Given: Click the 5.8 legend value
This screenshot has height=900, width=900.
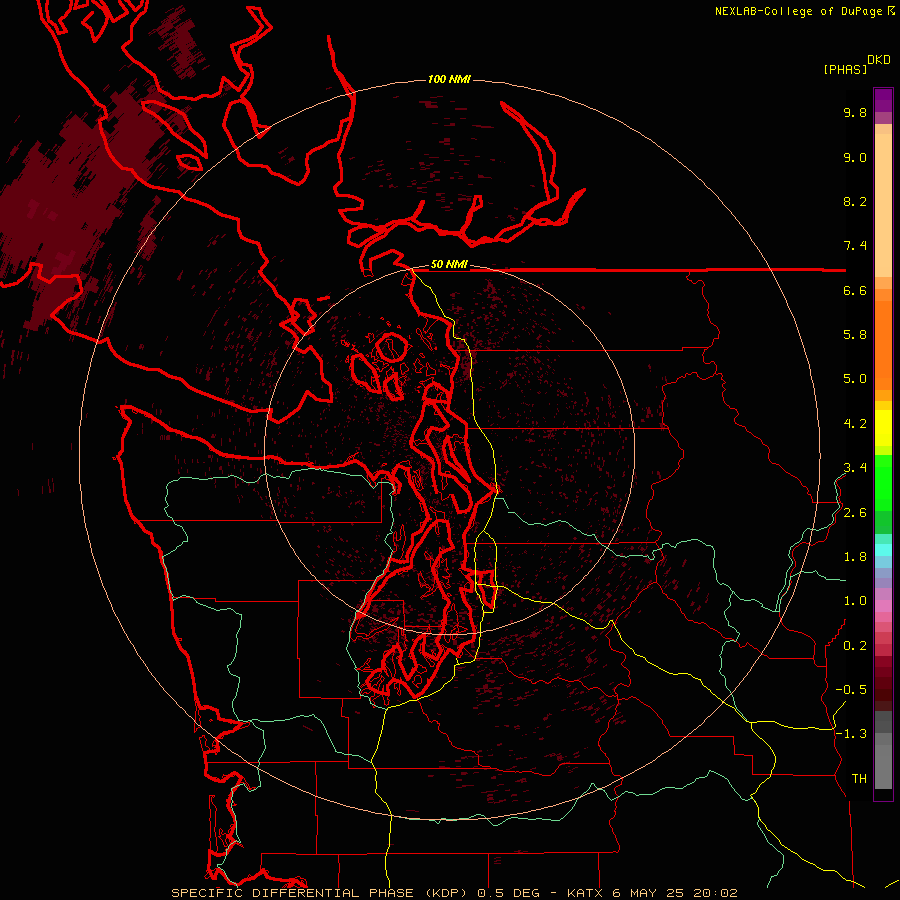Looking at the screenshot, I should tap(855, 335).
